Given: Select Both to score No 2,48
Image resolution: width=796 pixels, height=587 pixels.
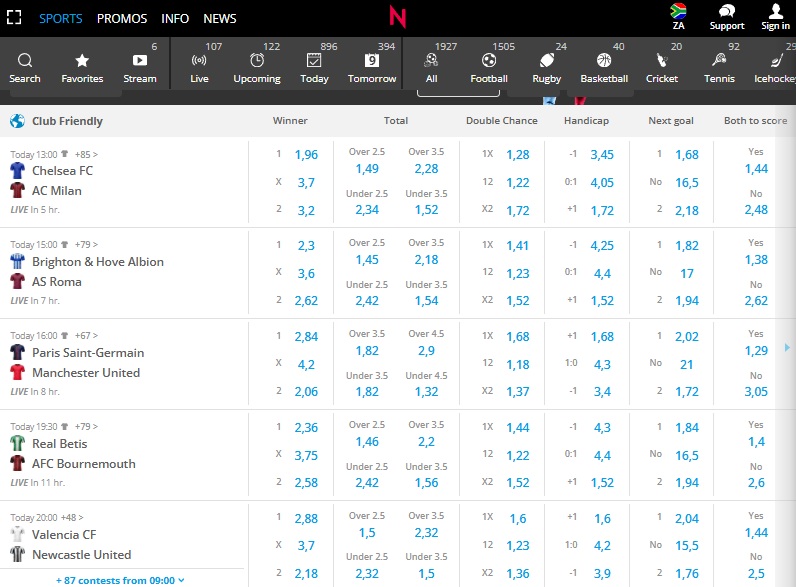Looking at the screenshot, I should pos(756,210).
